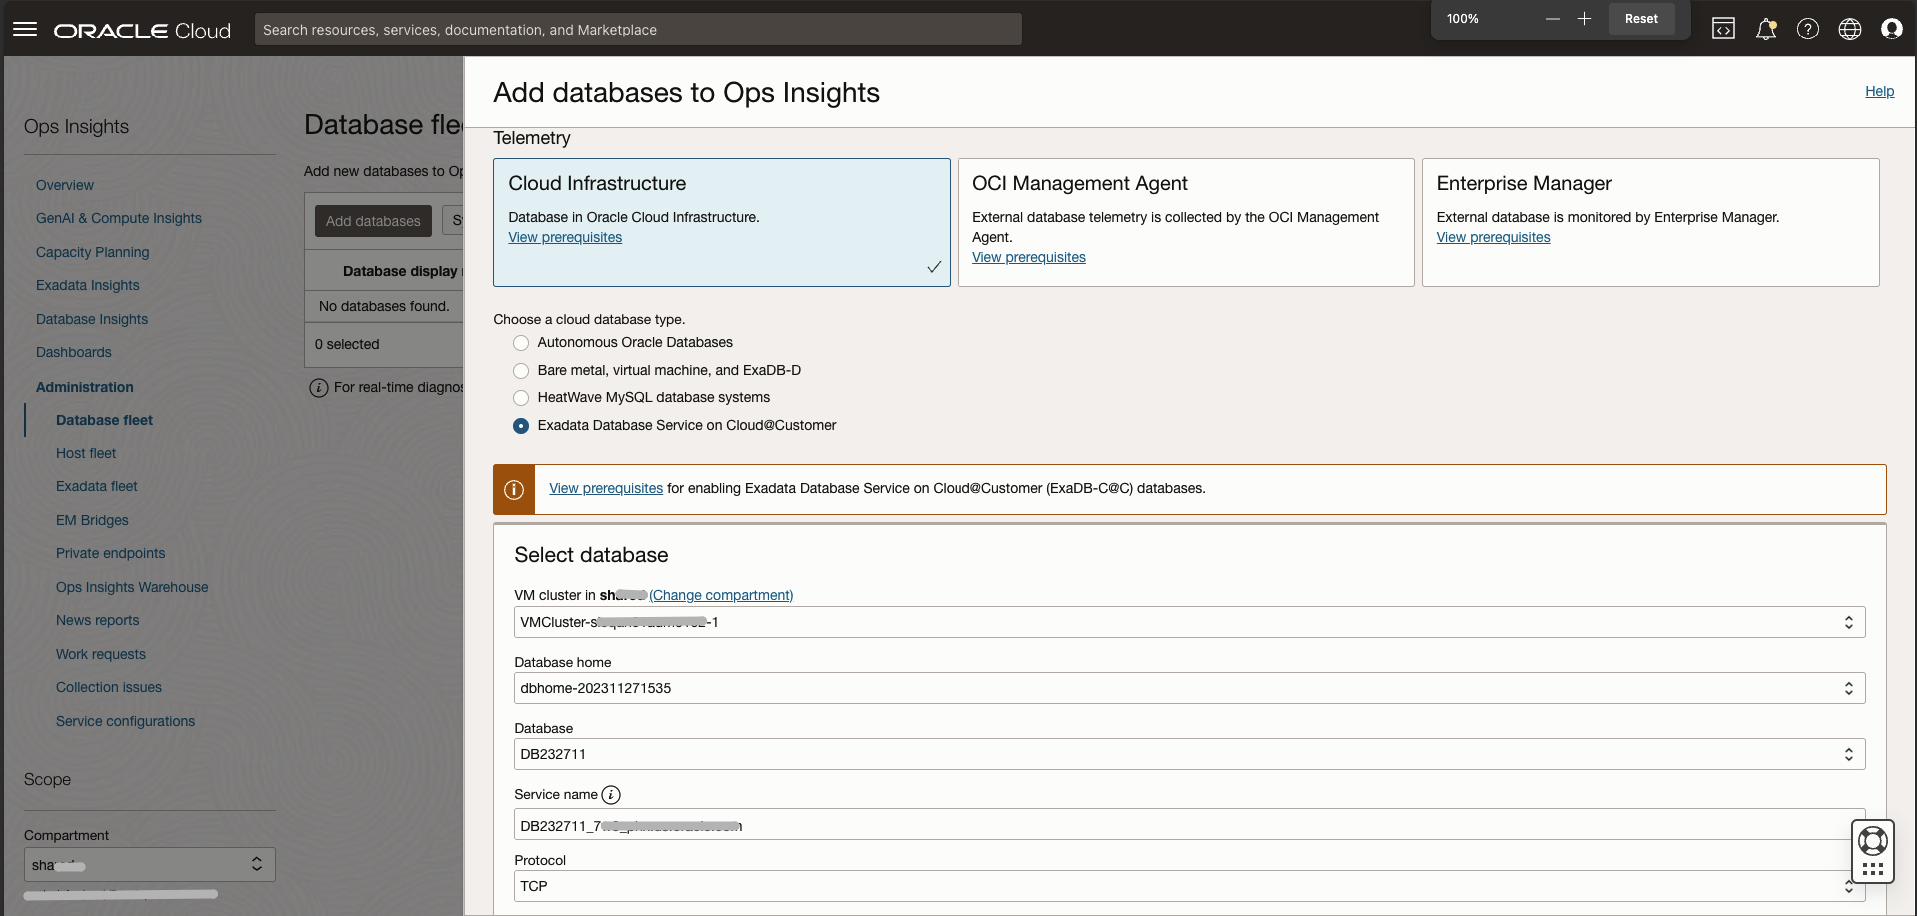
Task: Open Cloud Shell developer tools icon
Action: click(x=1723, y=29)
